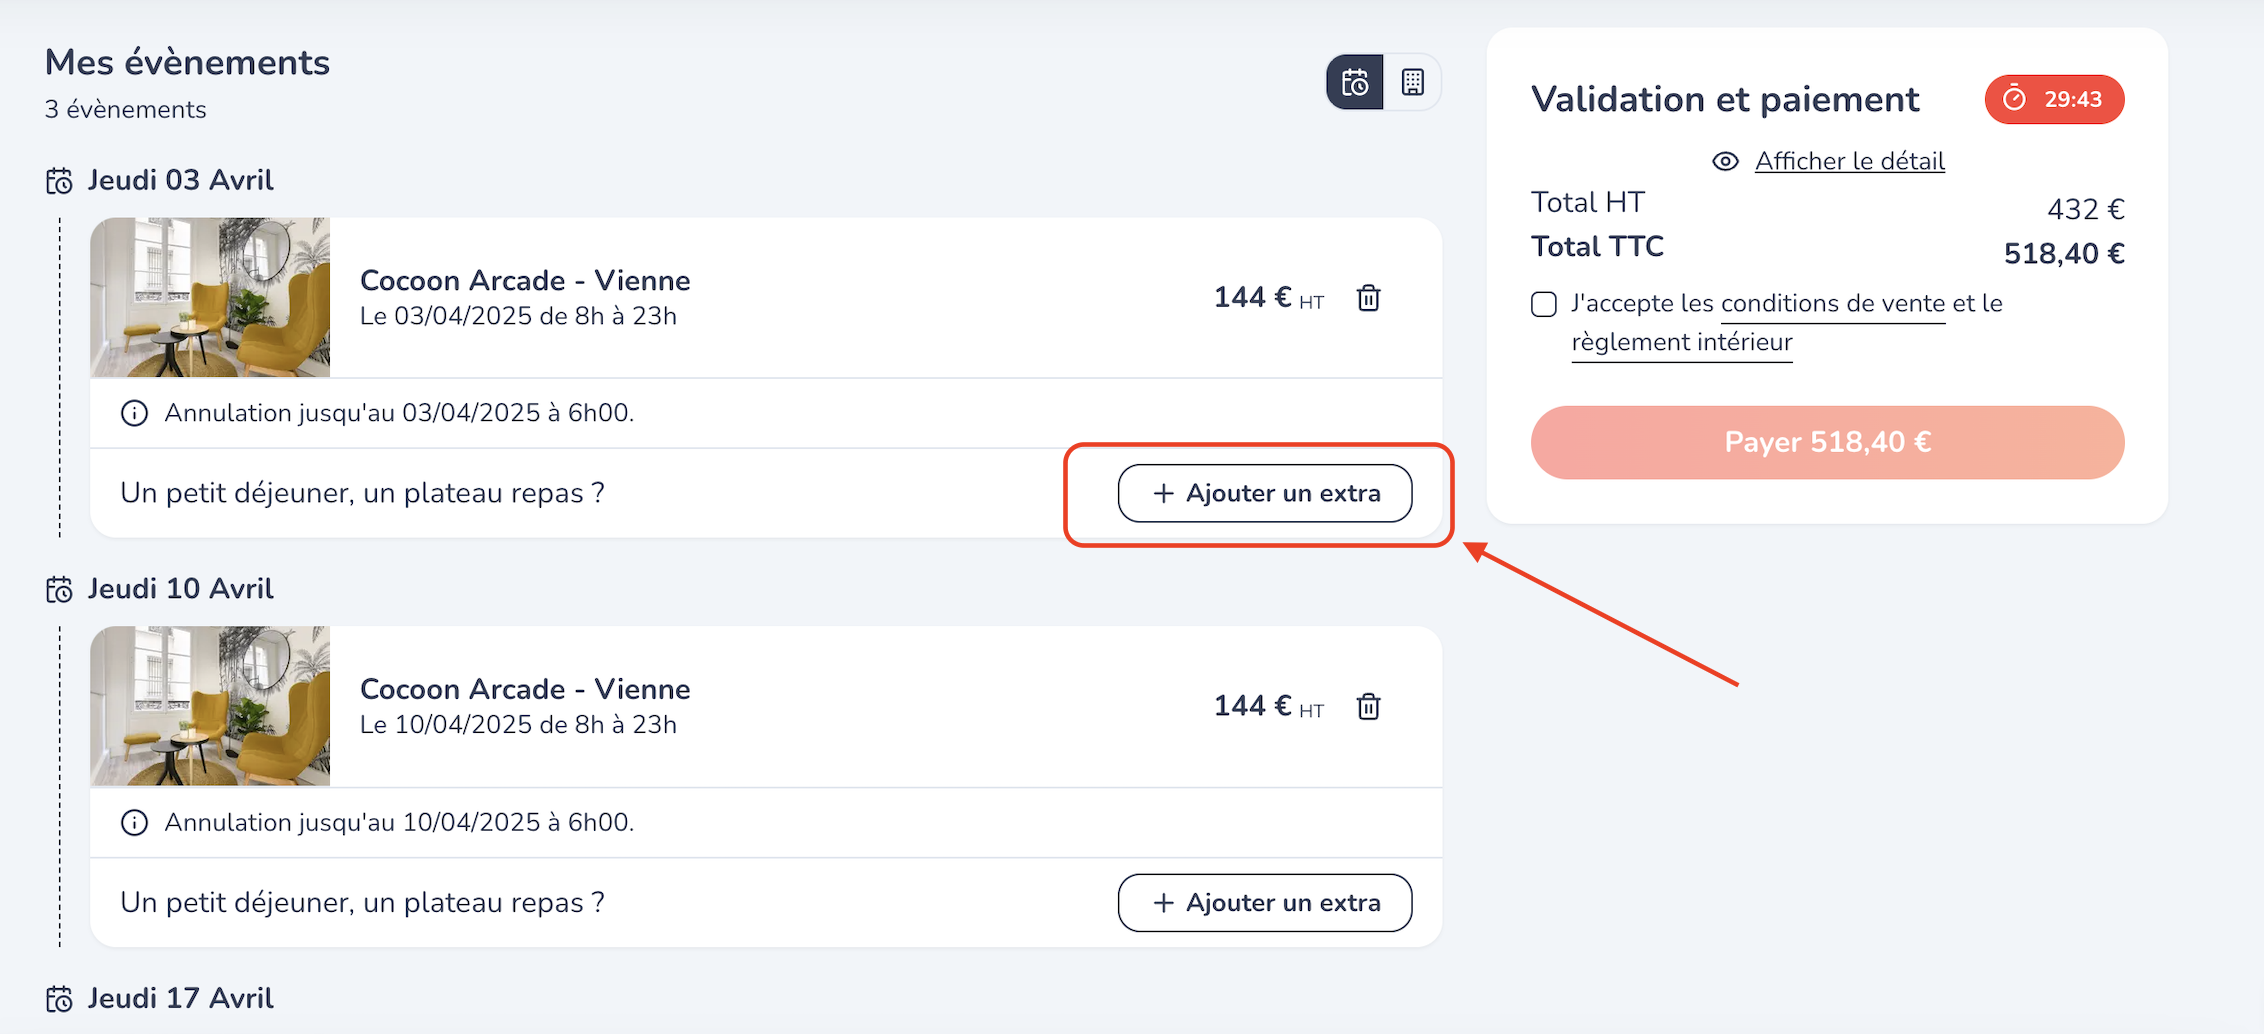Viewport: 2264px width, 1034px height.
Task: Click the 29:43 countdown timer badge
Action: pos(2054,100)
